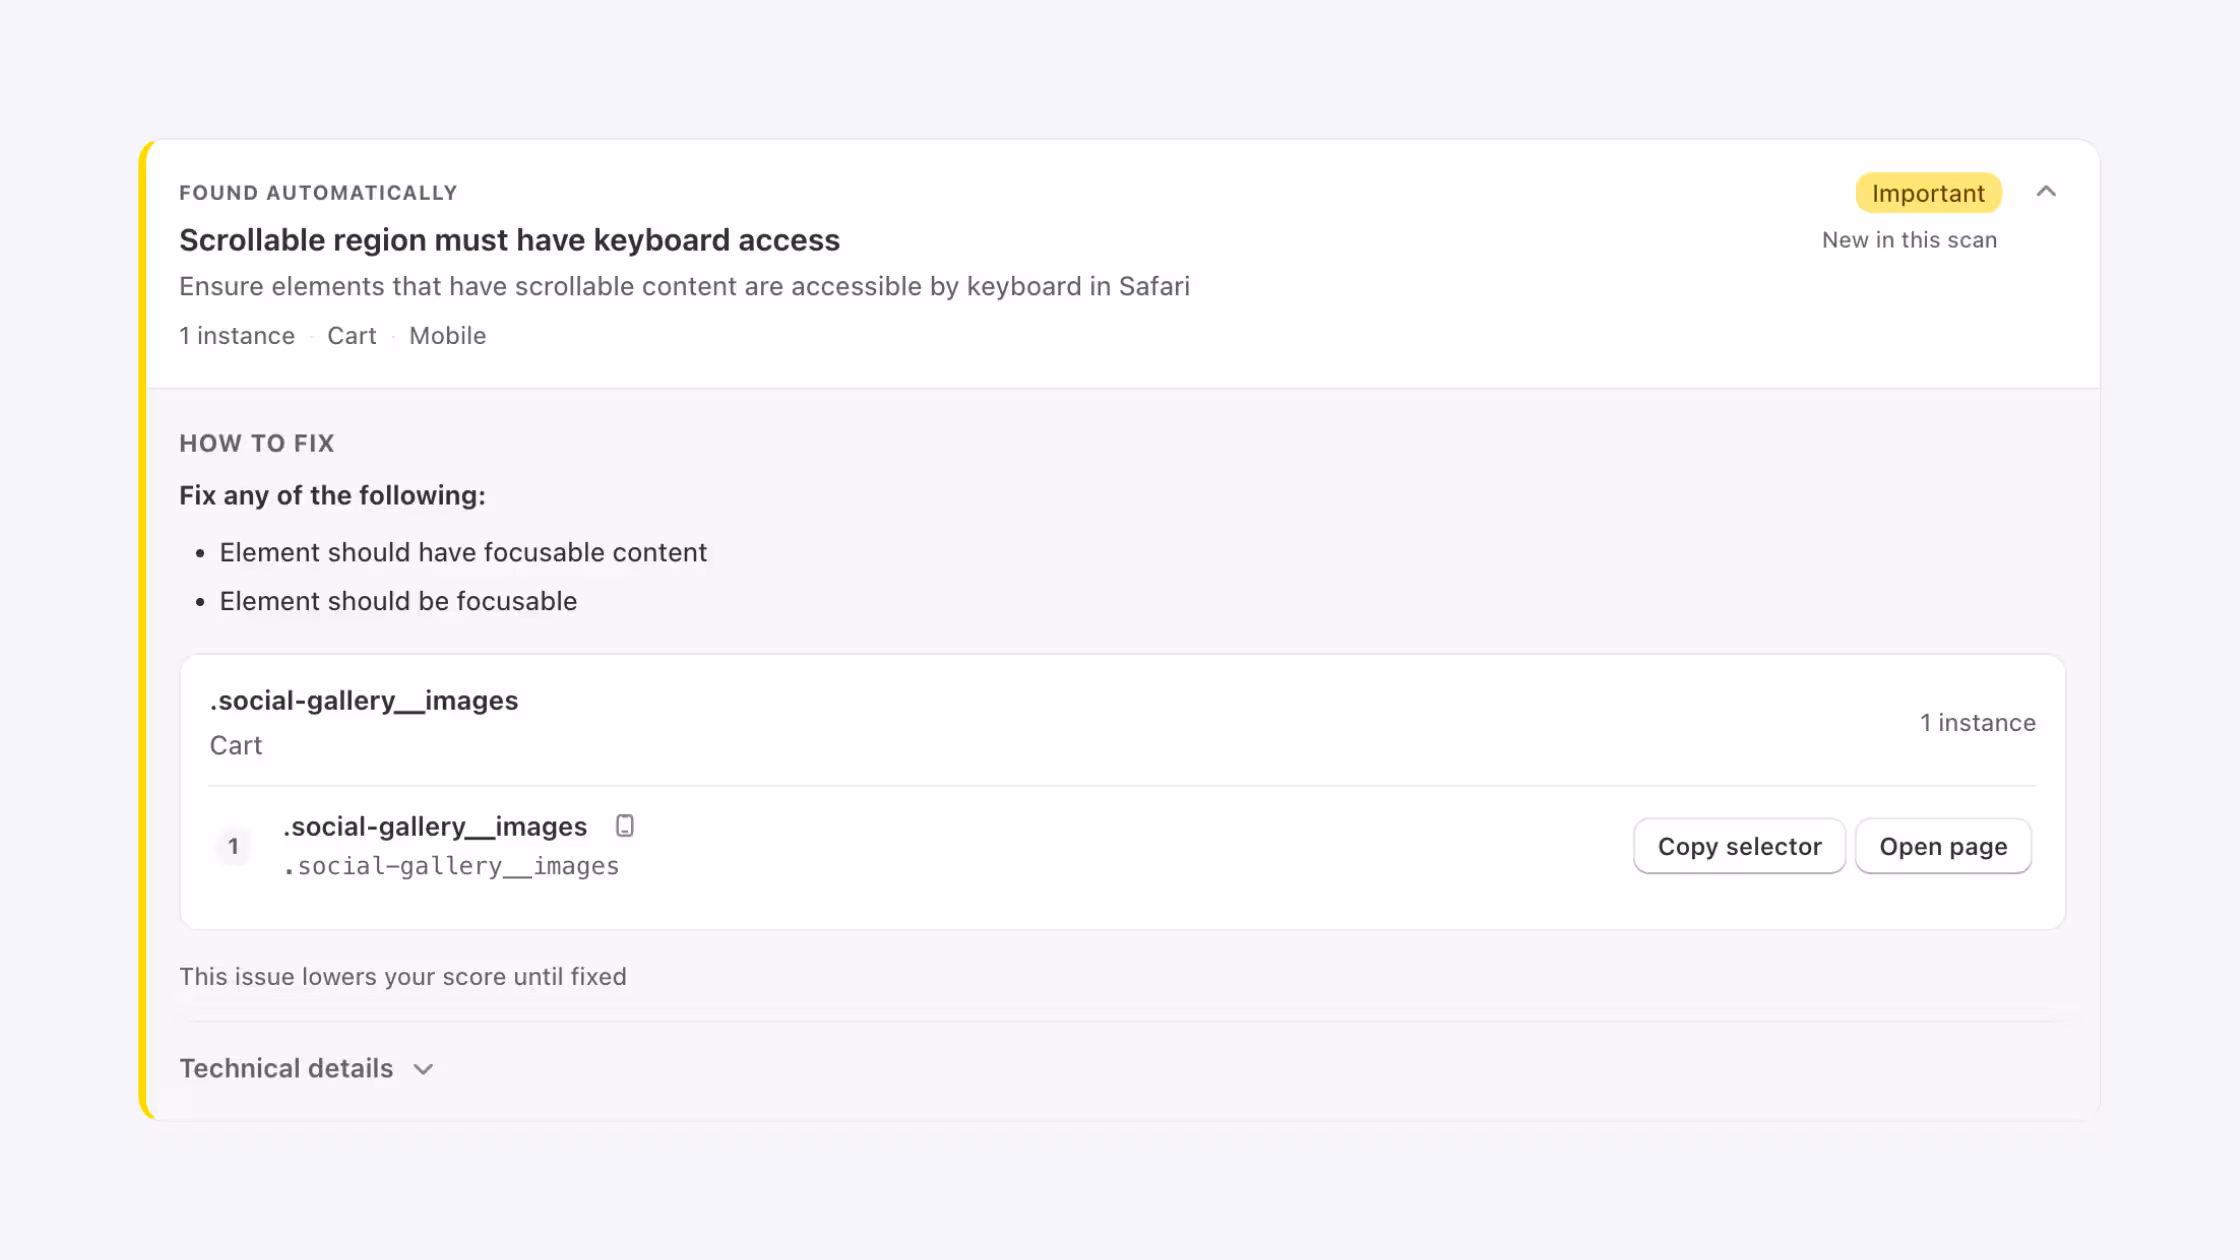Click the '1 instance' text in the header
The width and height of the screenshot is (2240, 1260).
tap(237, 336)
